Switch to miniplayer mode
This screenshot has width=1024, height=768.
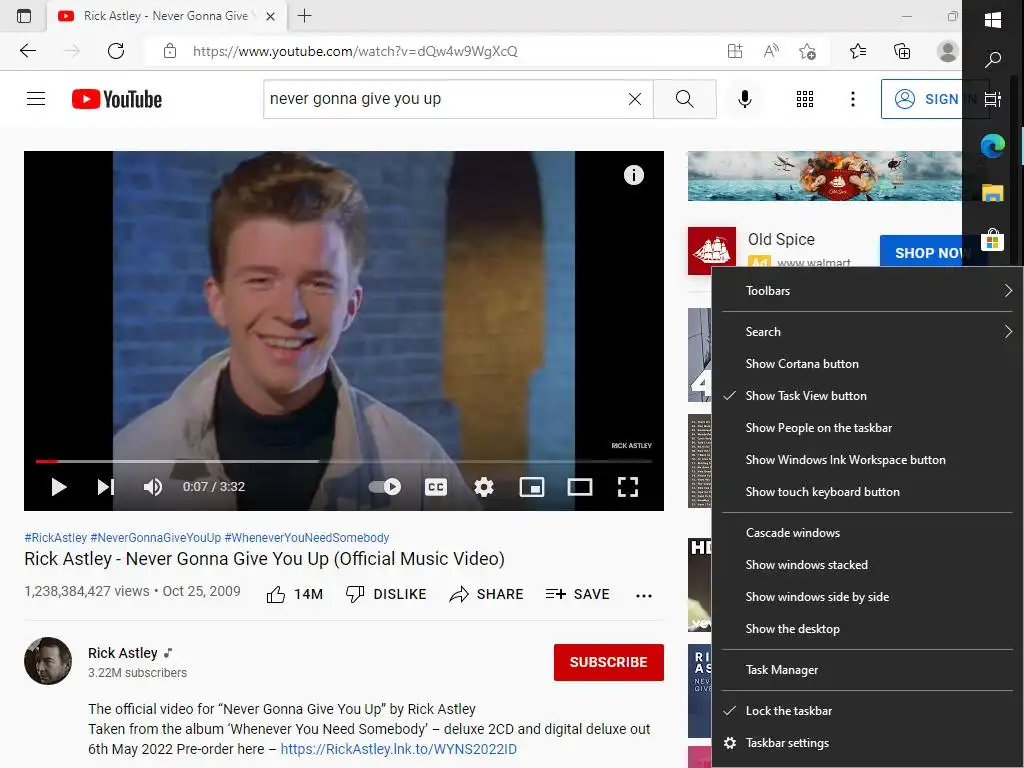coord(532,487)
